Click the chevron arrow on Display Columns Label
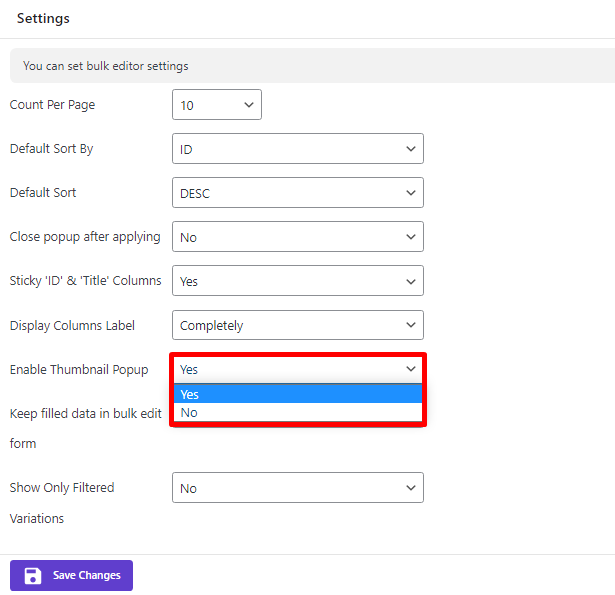This screenshot has width=615, height=595. pyautogui.click(x=411, y=325)
